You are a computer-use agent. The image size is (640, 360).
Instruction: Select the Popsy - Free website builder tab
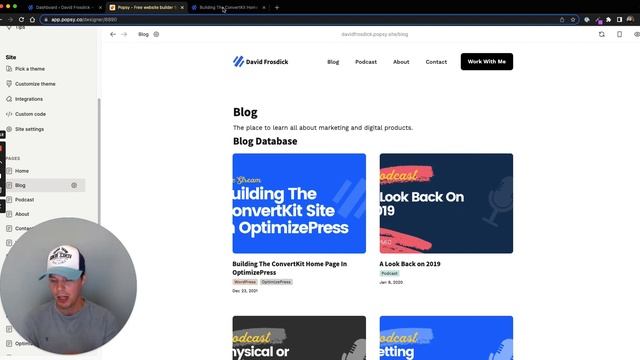(x=147, y=7)
